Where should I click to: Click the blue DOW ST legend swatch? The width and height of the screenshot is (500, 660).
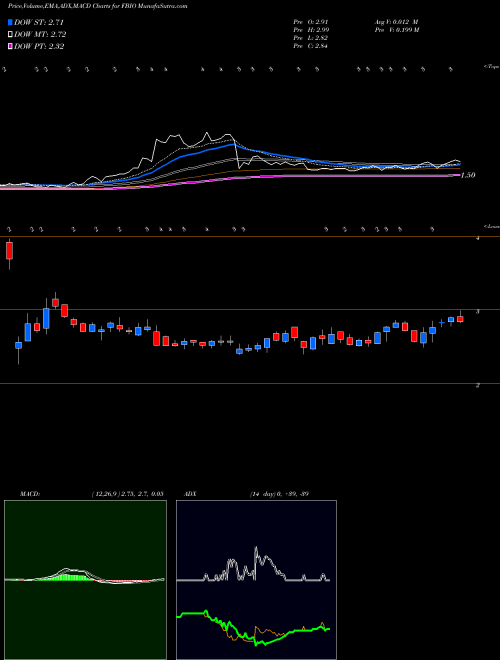click(x=11, y=22)
